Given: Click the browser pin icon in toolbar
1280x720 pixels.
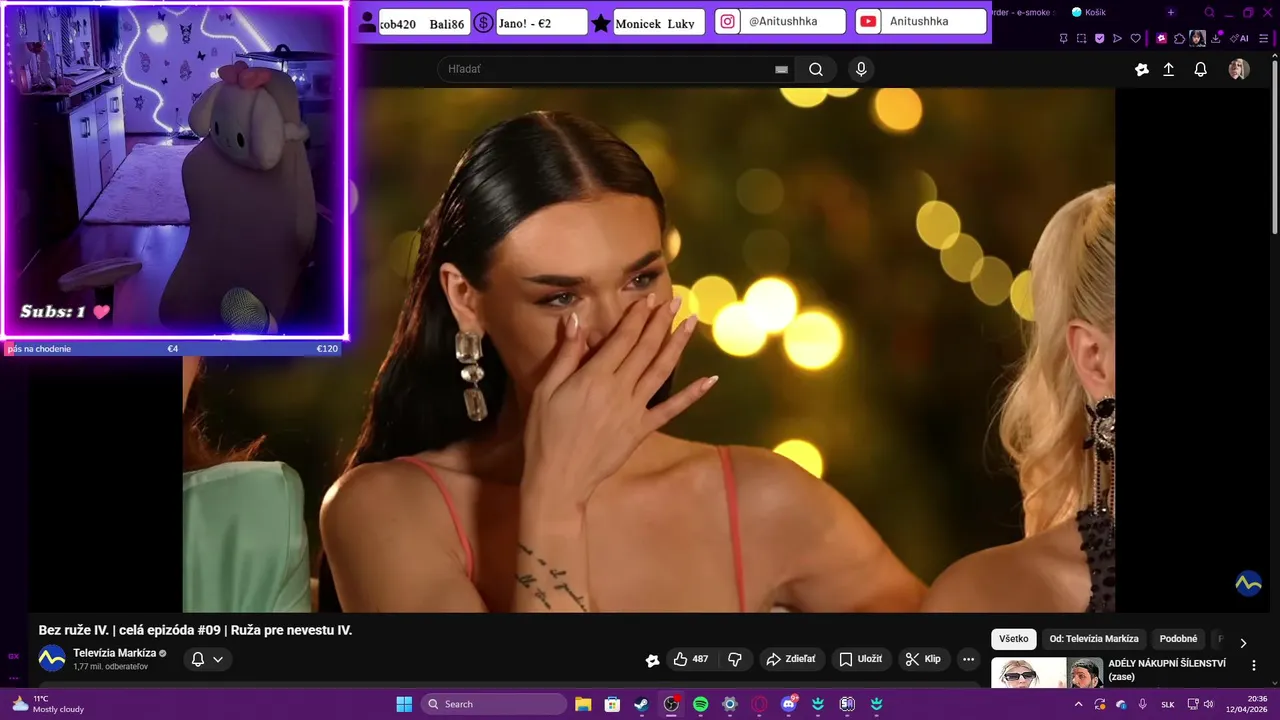Looking at the screenshot, I should pyautogui.click(x=1063, y=38).
